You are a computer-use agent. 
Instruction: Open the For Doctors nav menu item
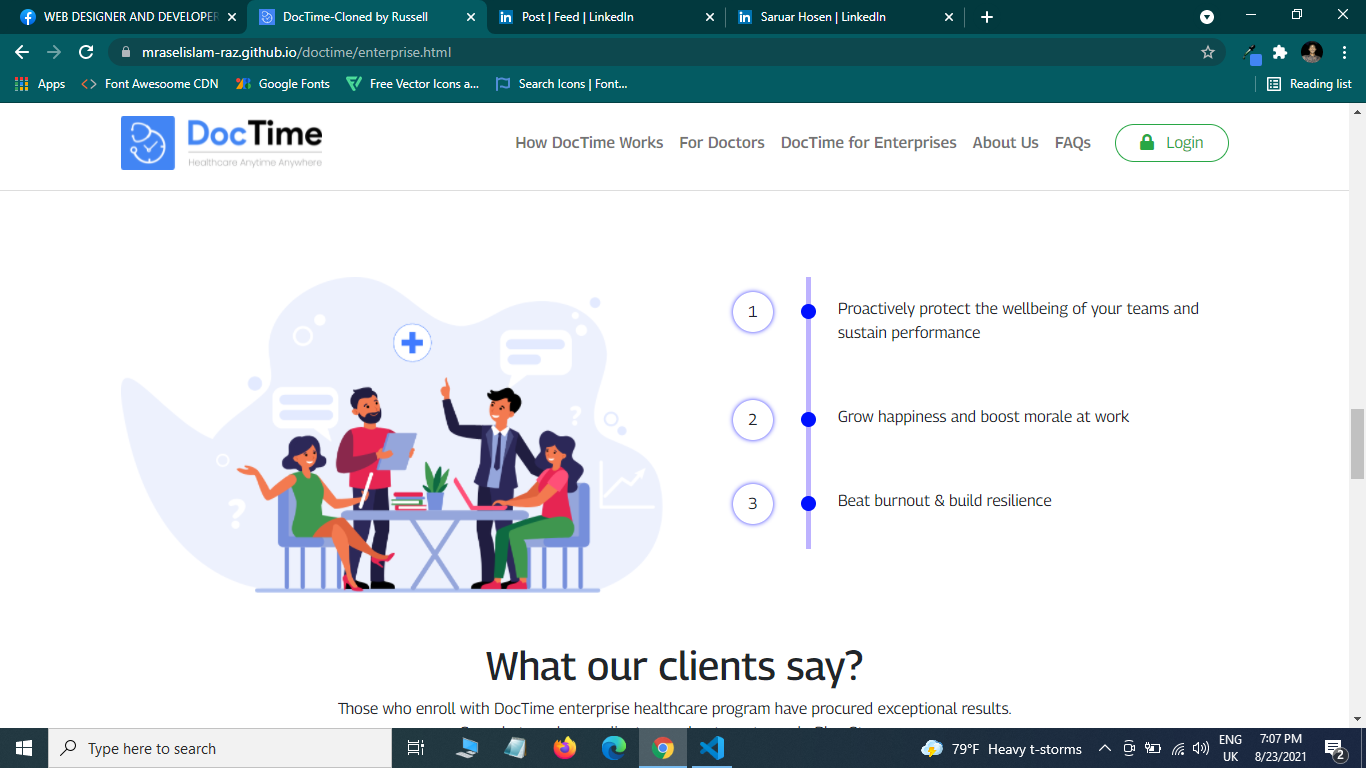722,143
